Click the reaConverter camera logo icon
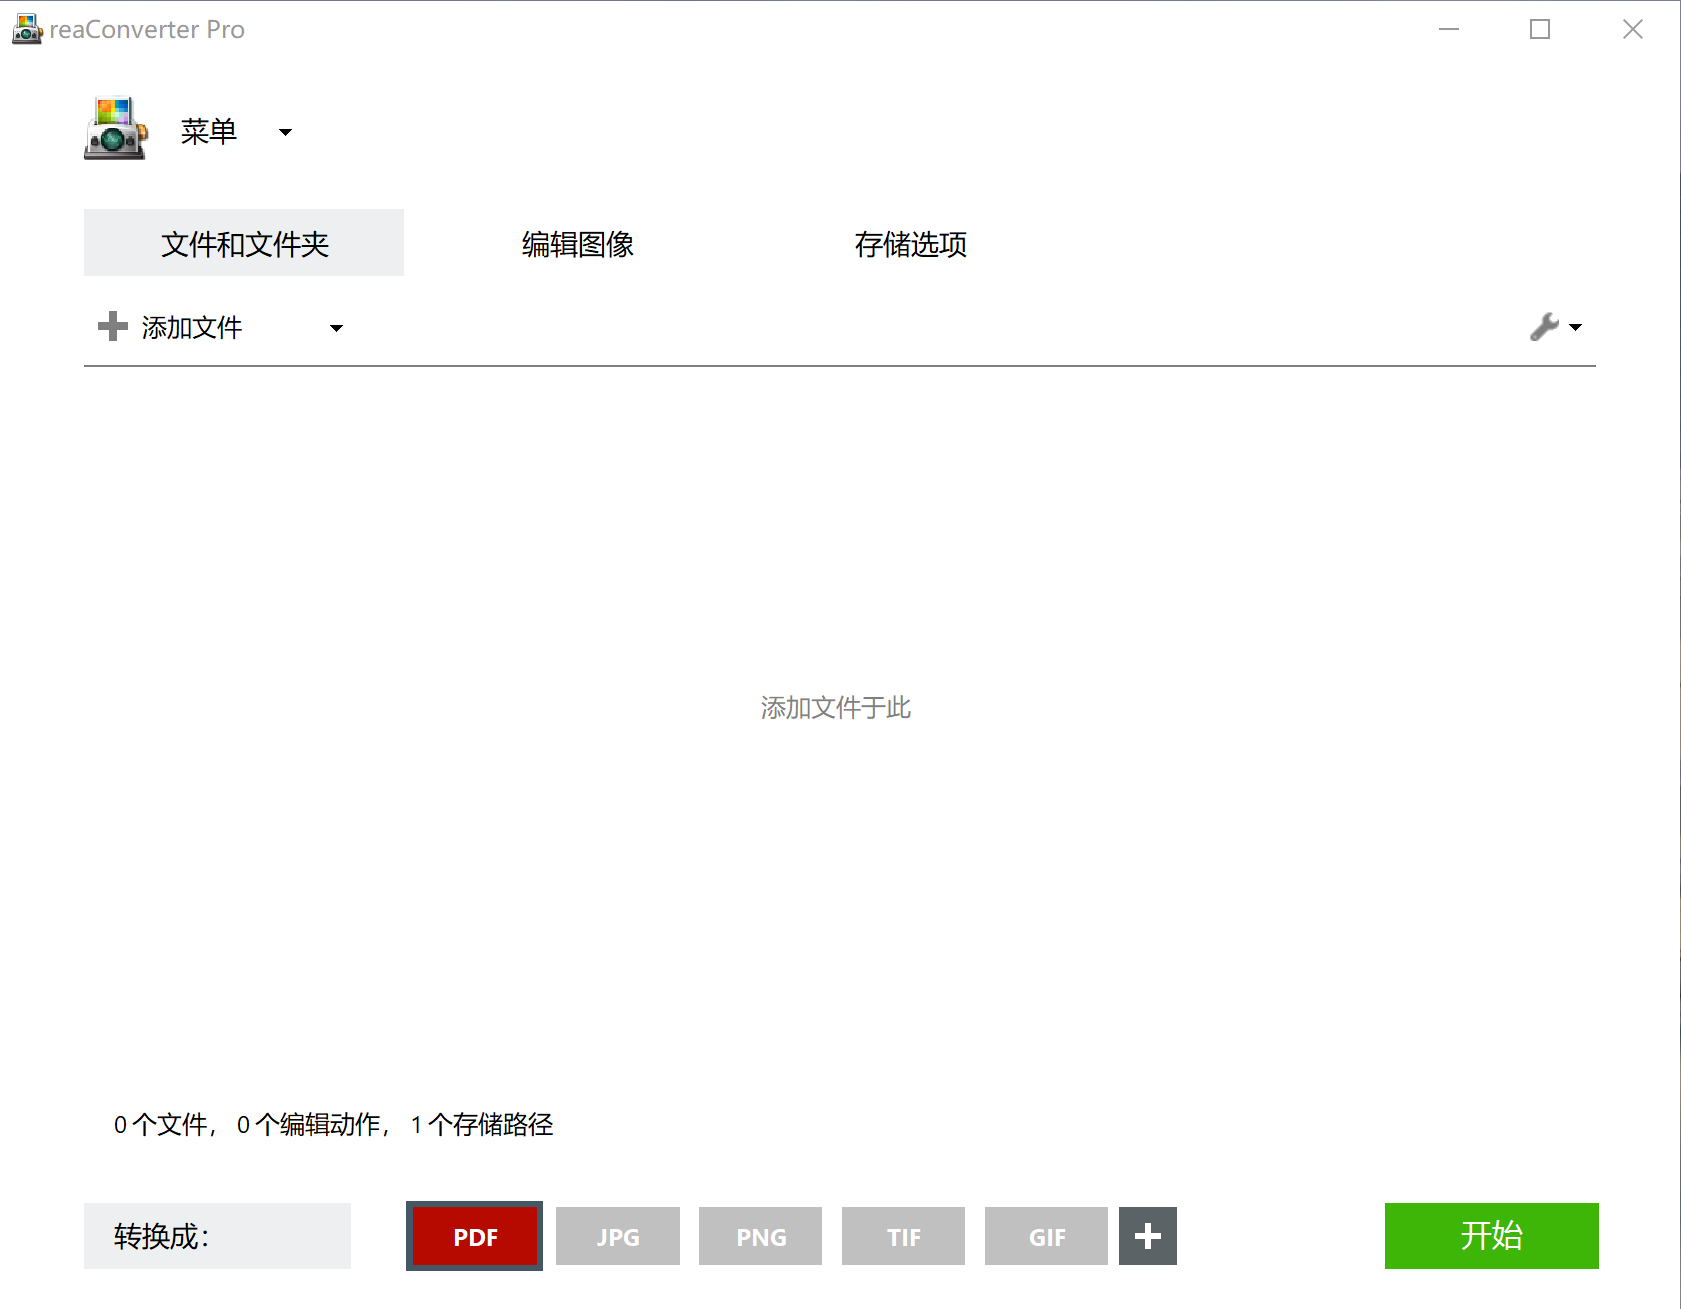 (115, 128)
